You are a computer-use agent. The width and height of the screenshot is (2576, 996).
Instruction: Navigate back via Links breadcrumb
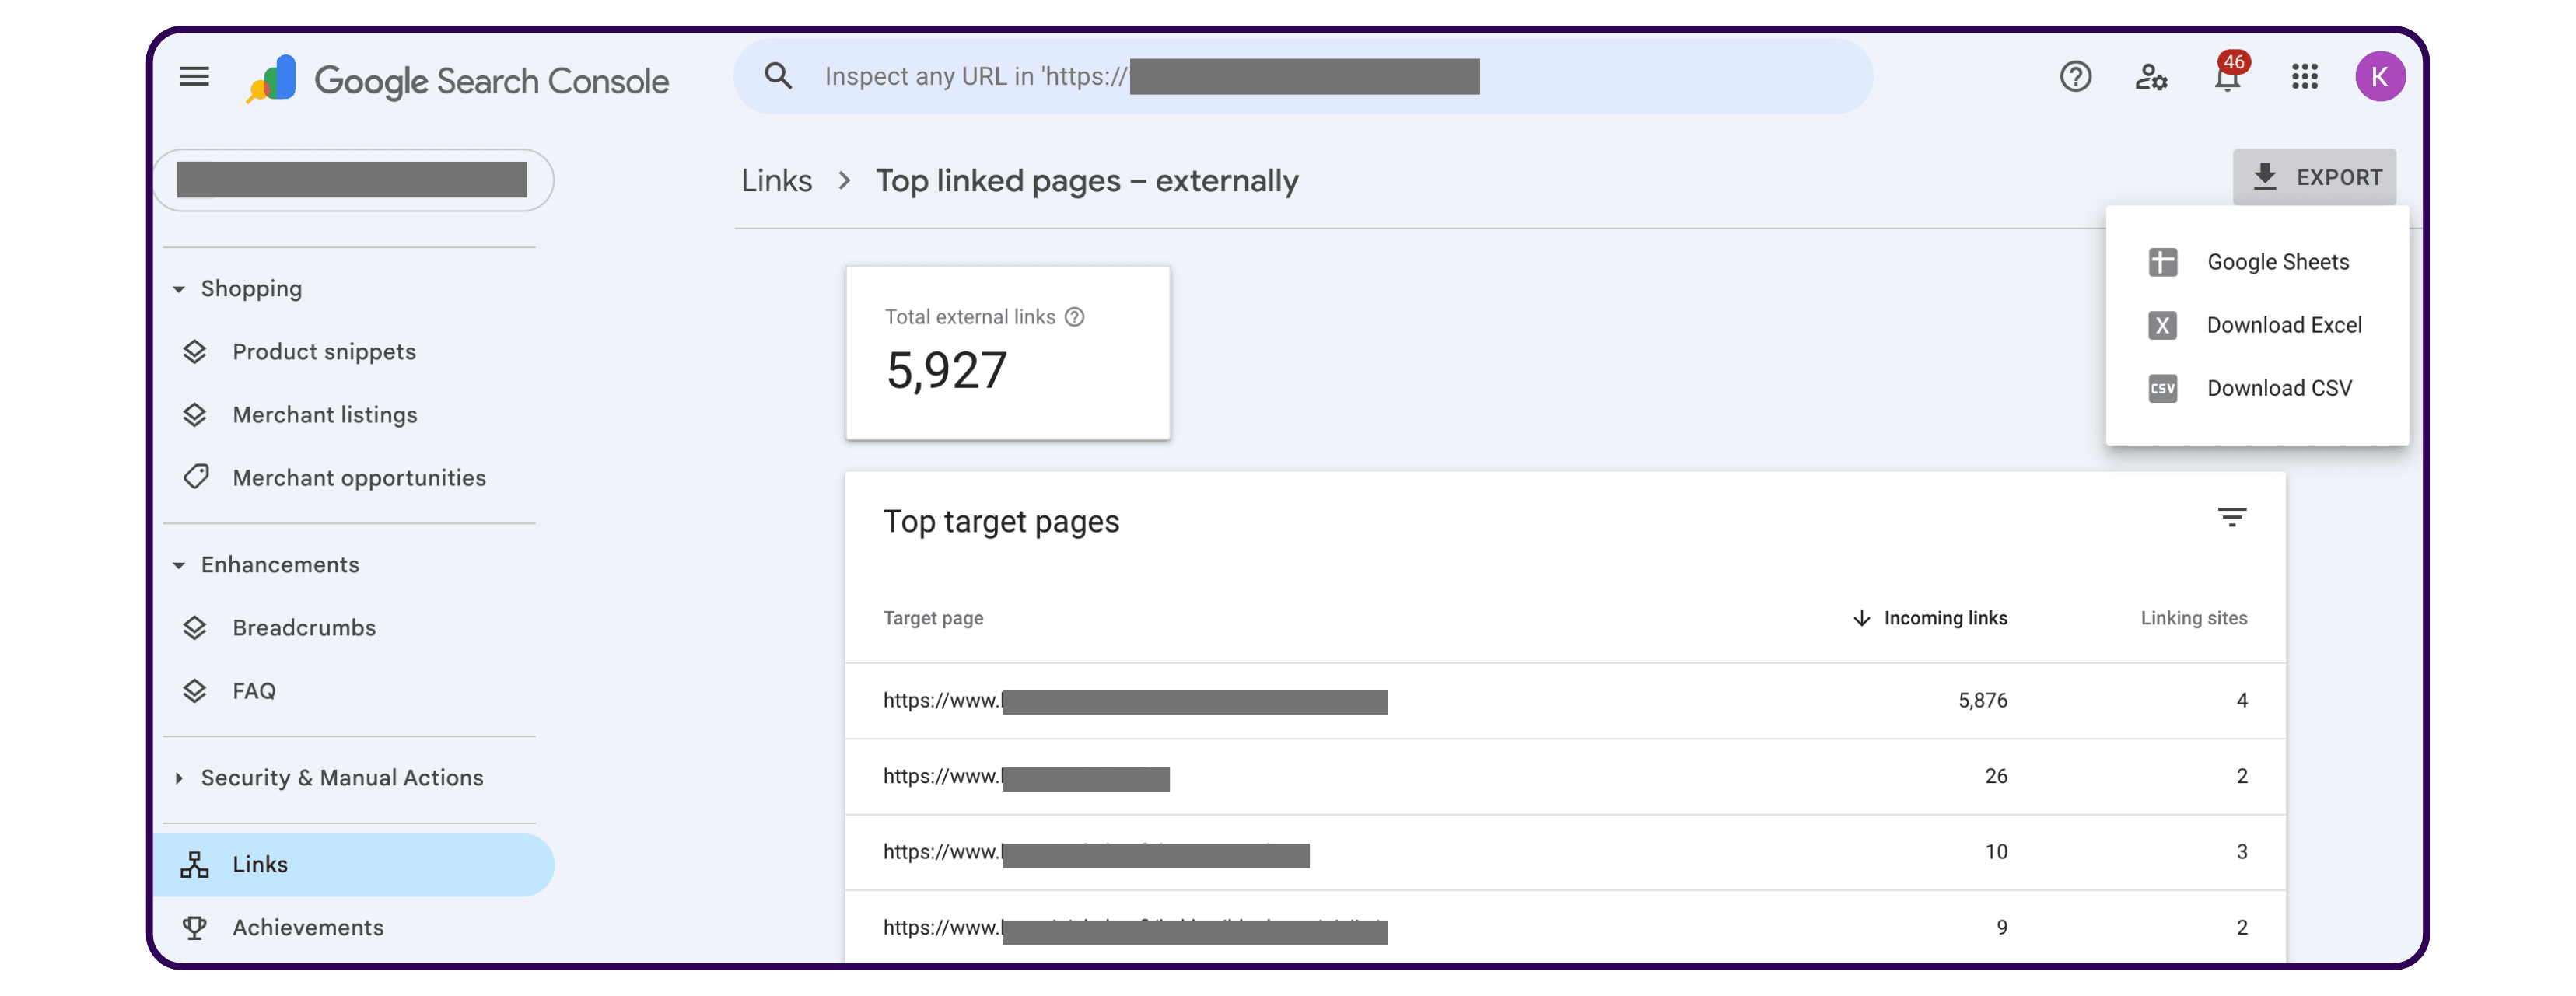point(776,181)
